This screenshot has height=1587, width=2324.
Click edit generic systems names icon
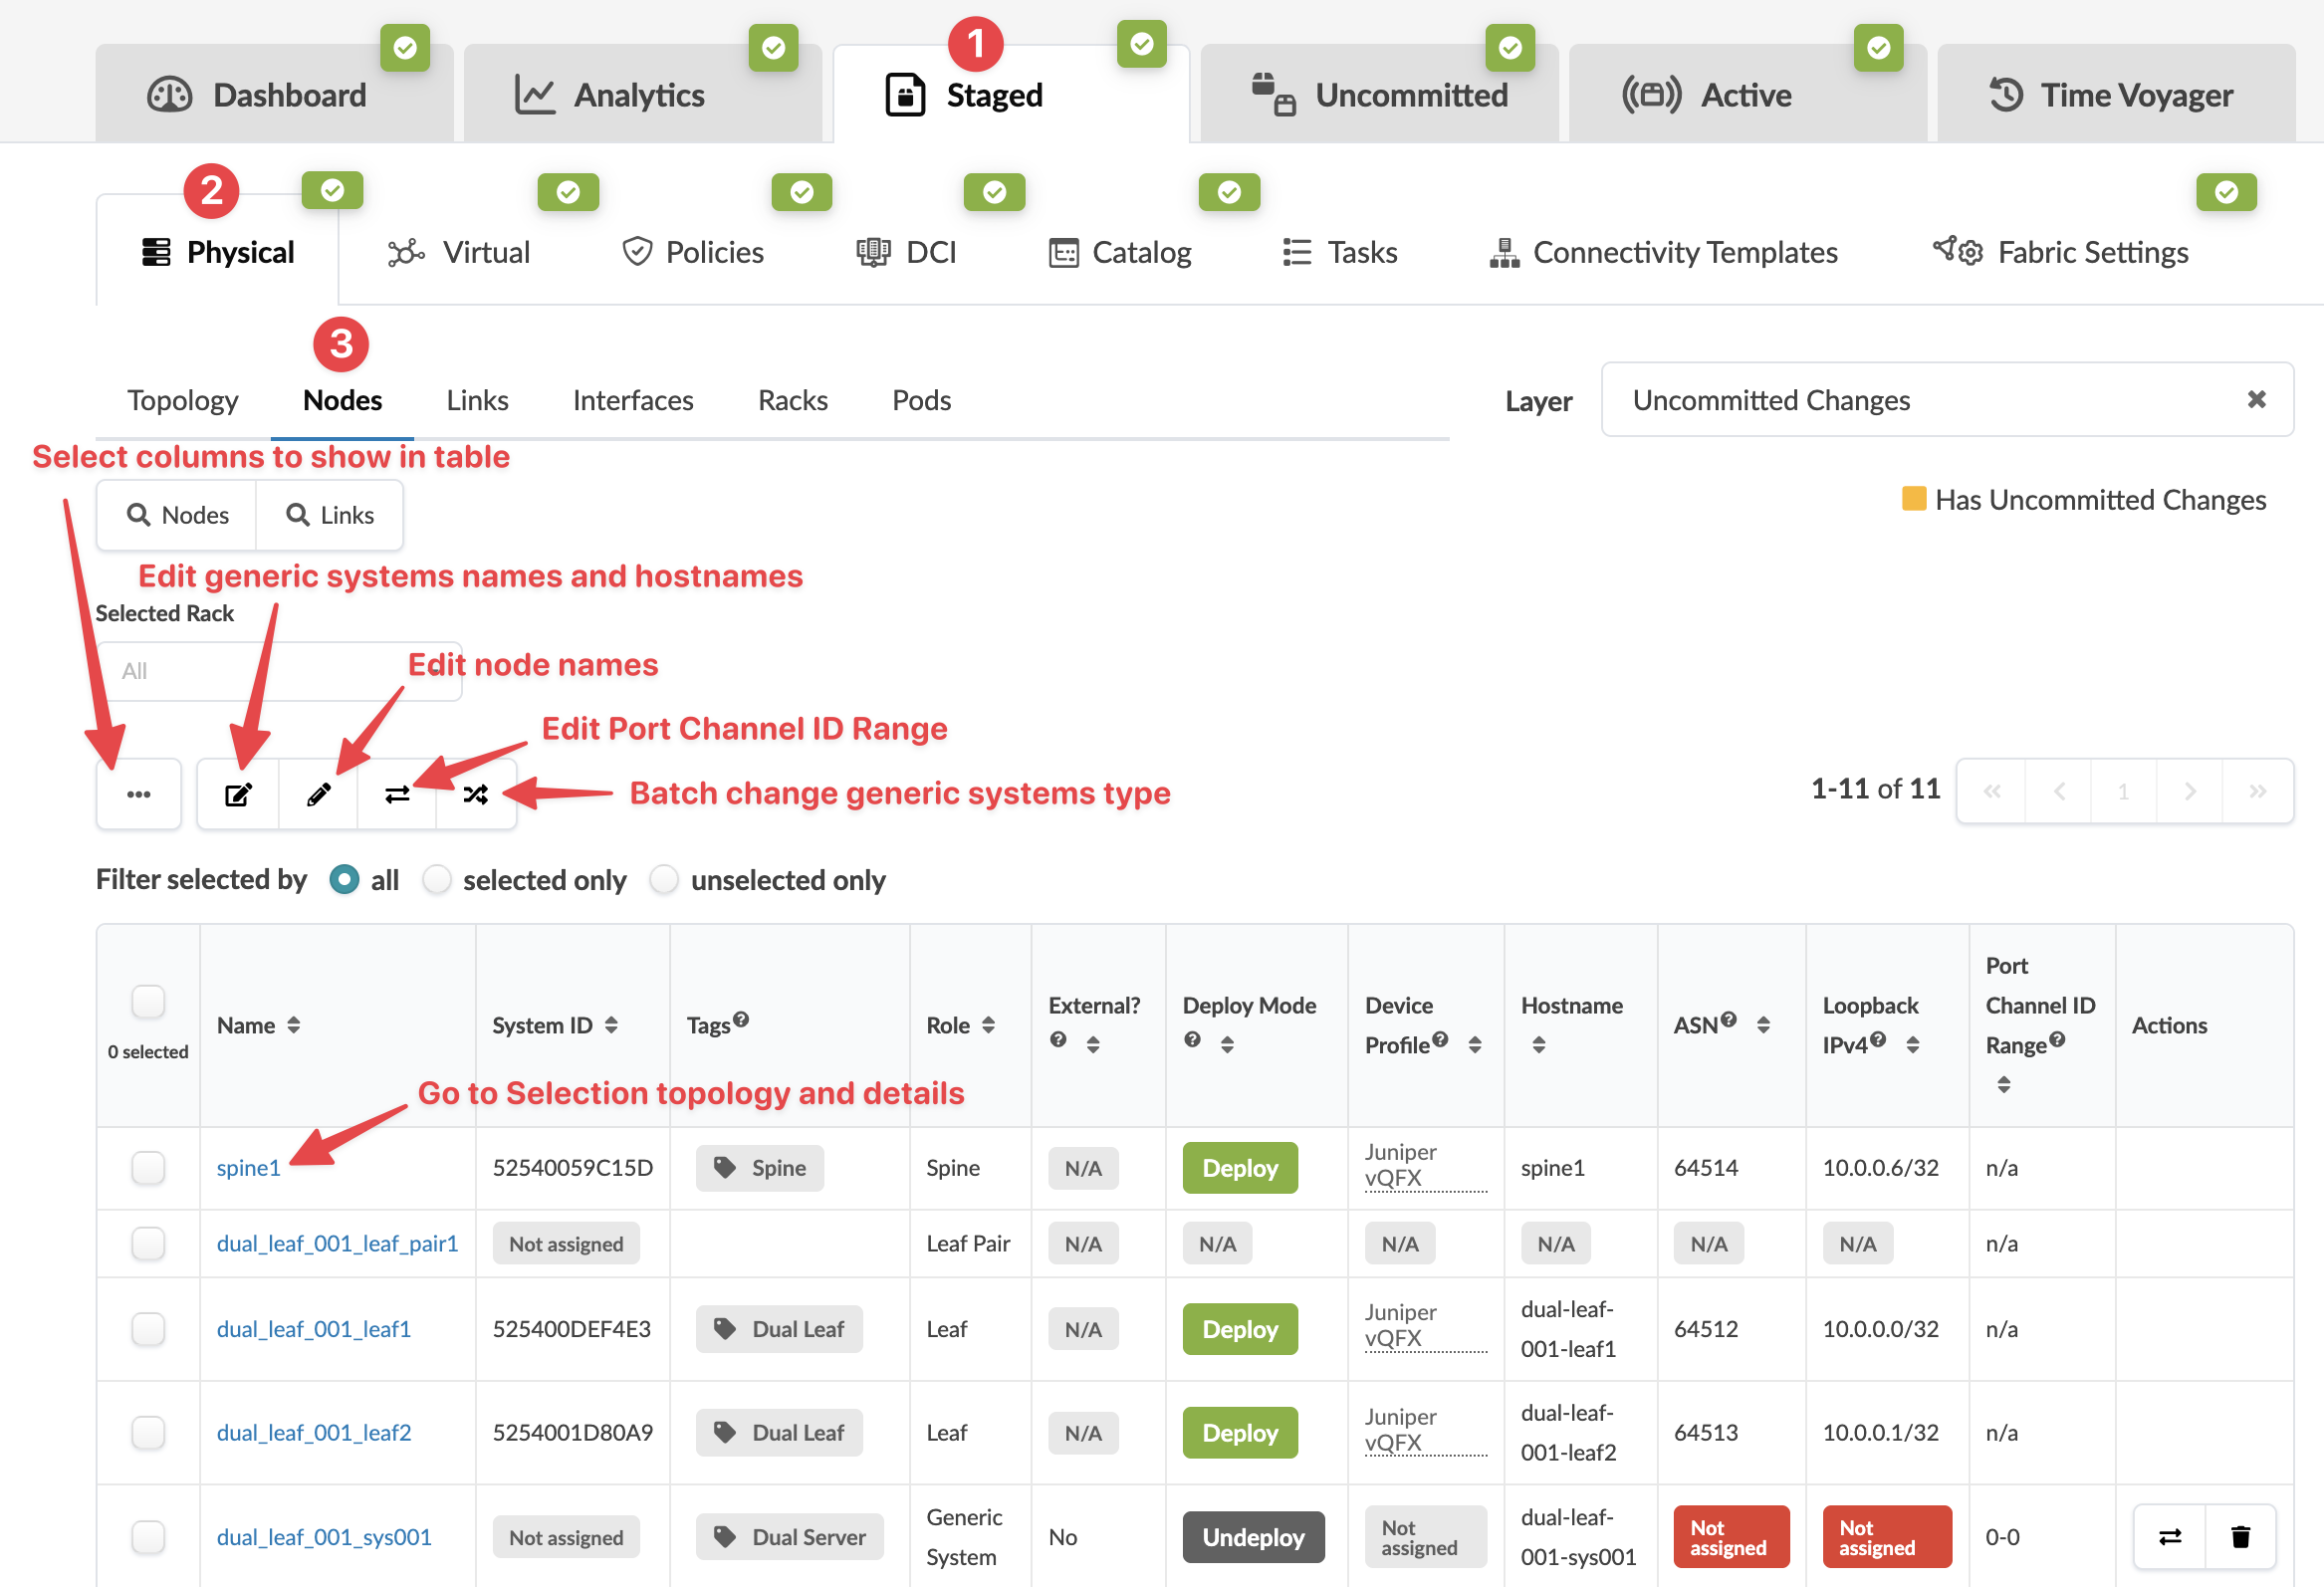click(x=238, y=794)
